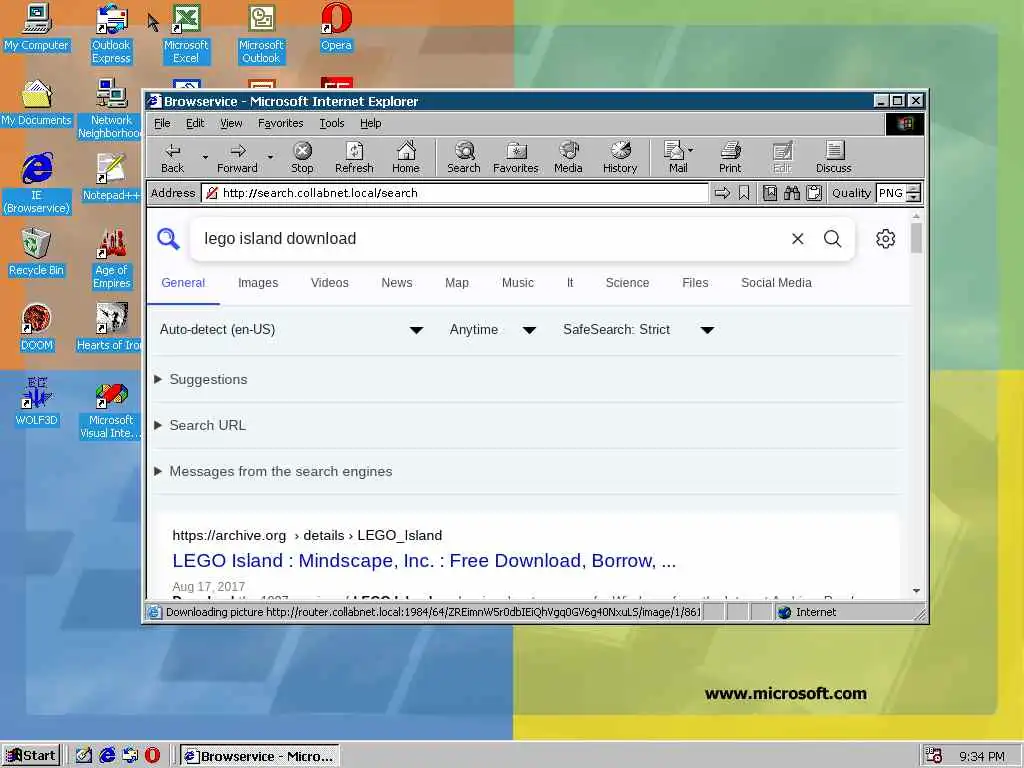The image size is (1024, 768).
Task: Open the File menu
Action: coord(162,123)
